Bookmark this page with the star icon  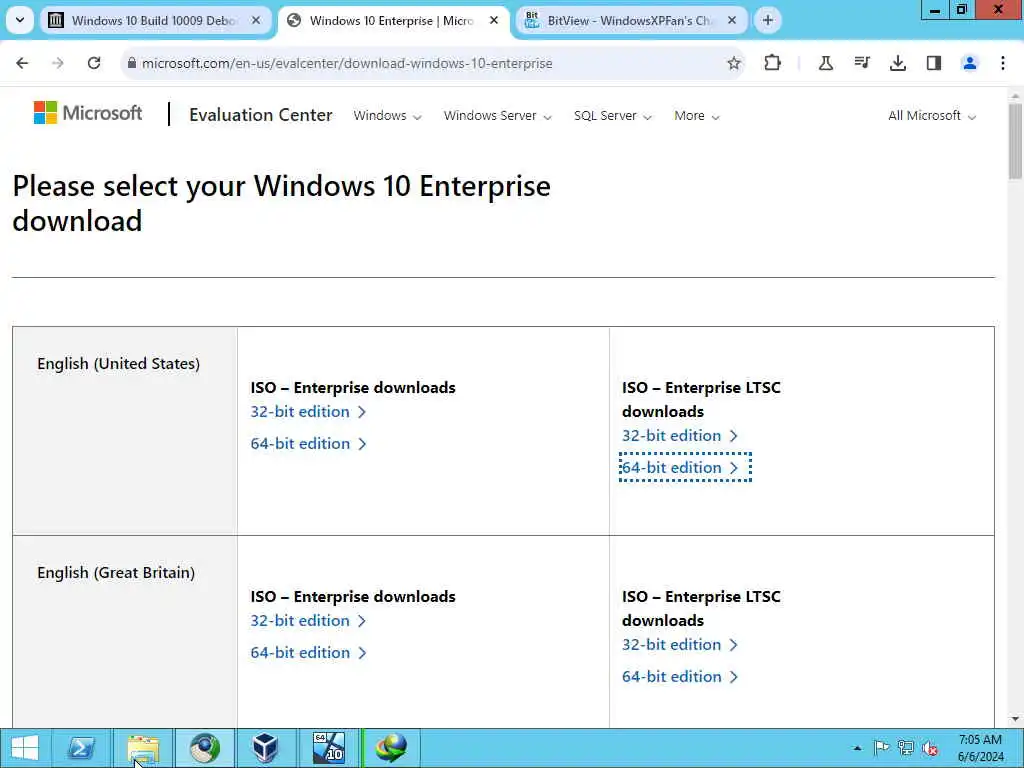coord(734,63)
